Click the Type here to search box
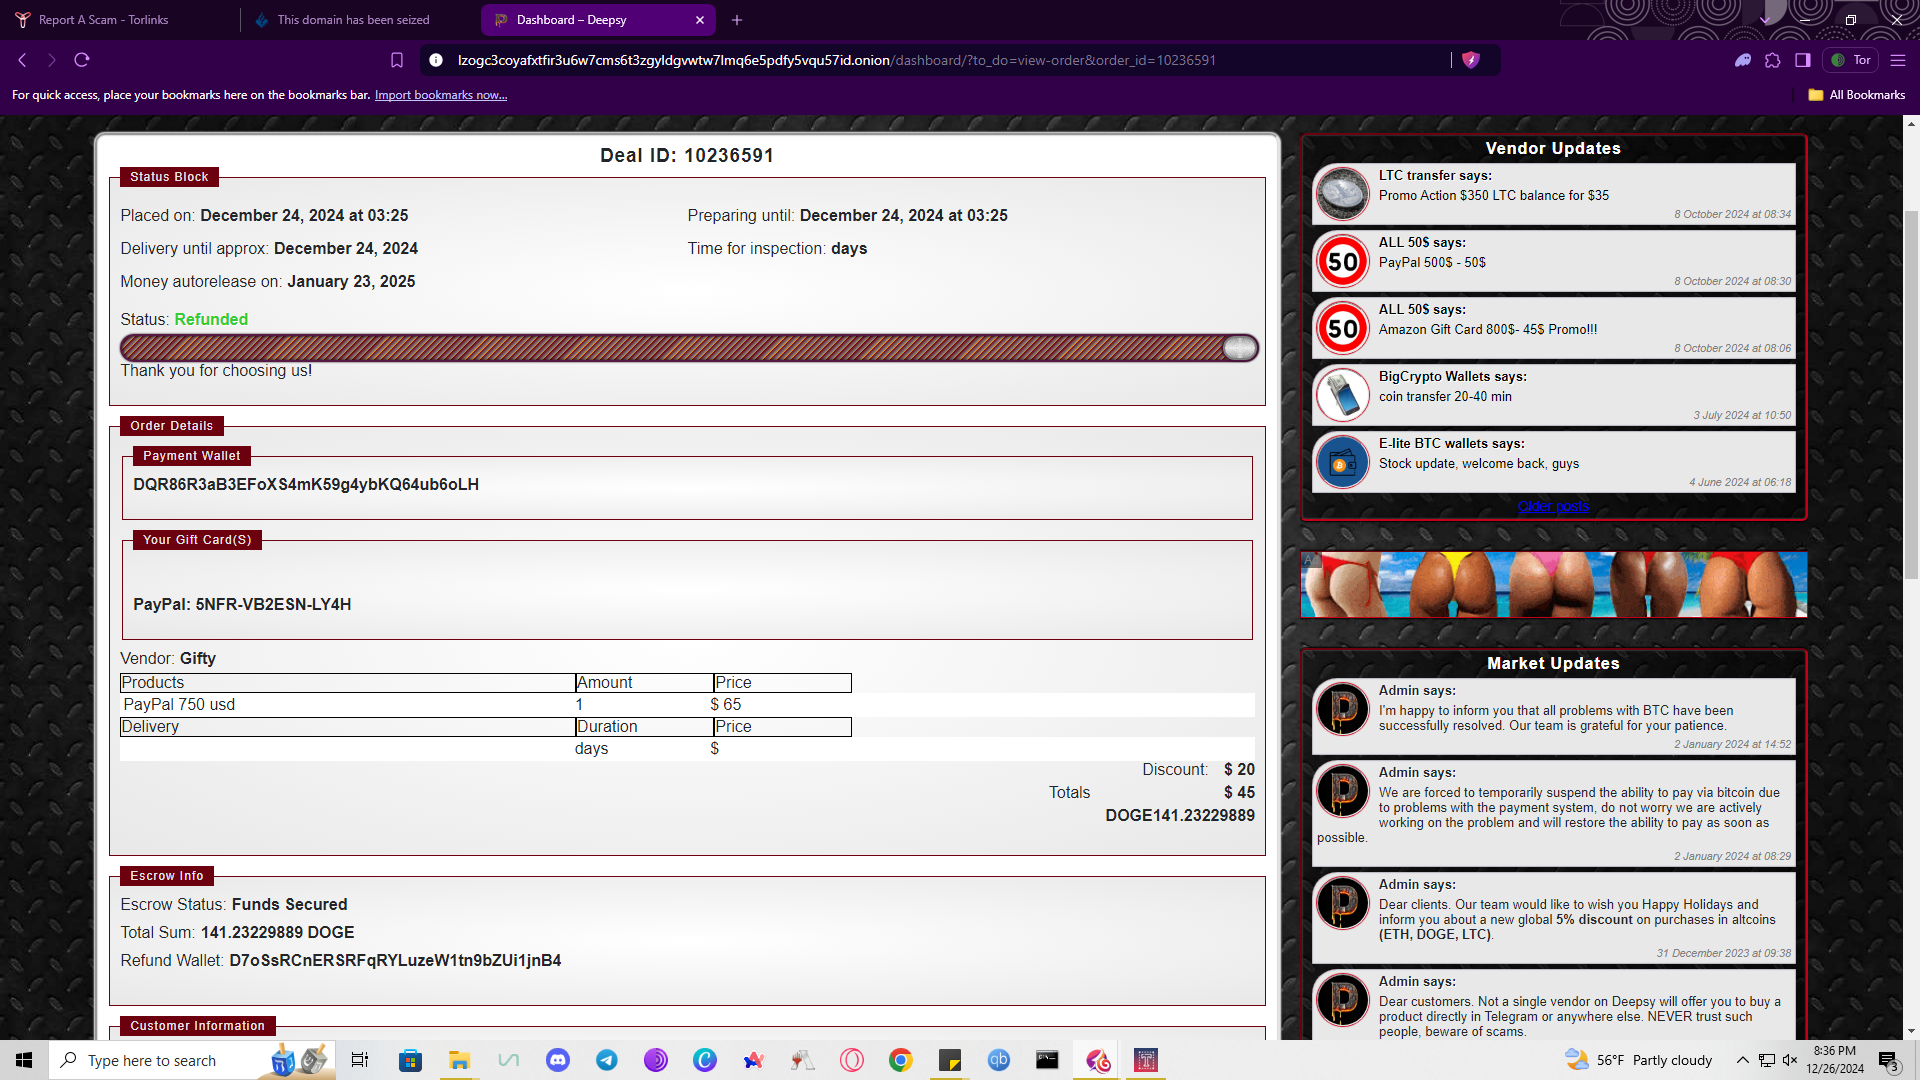The height and width of the screenshot is (1080, 1920). click(x=190, y=1060)
